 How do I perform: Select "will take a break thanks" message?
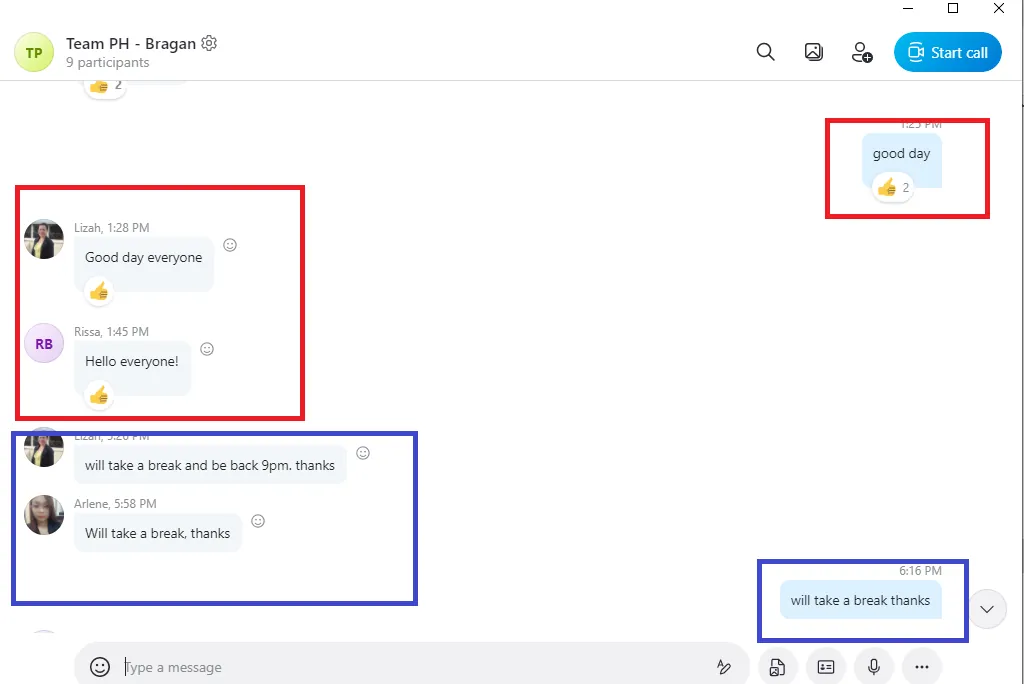pos(861,600)
